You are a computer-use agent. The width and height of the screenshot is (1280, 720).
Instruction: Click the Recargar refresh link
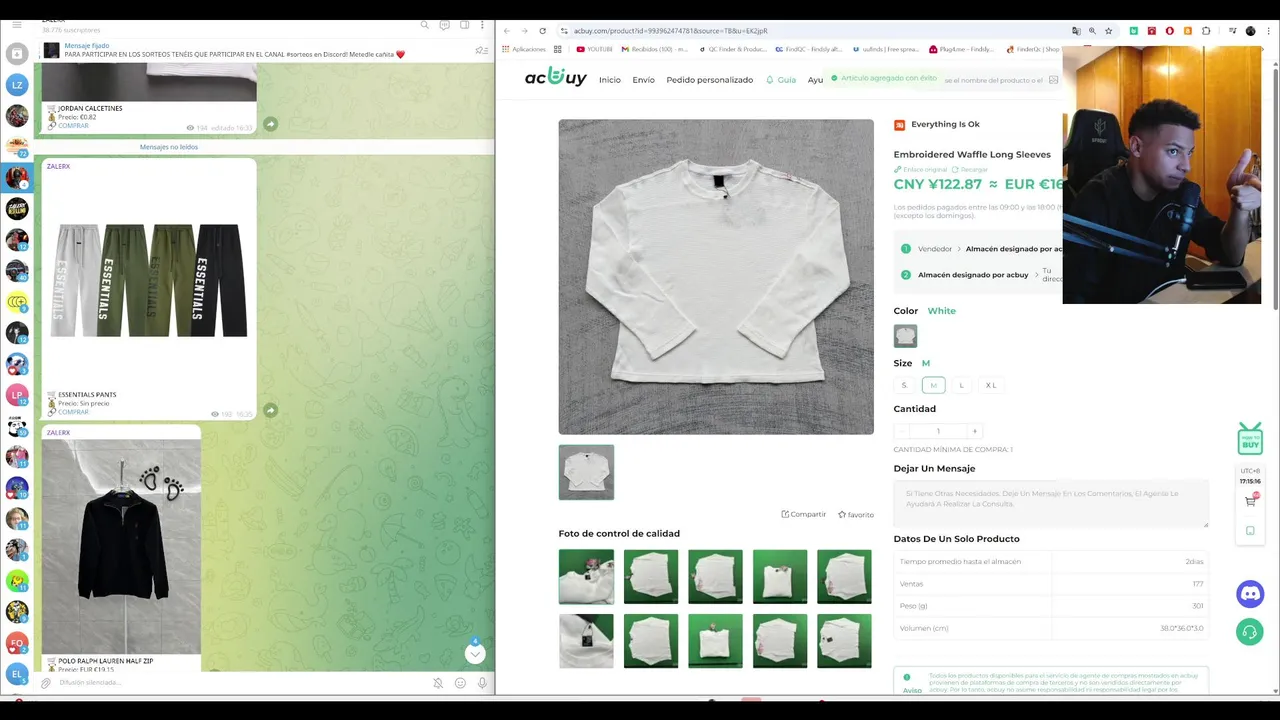(x=970, y=170)
